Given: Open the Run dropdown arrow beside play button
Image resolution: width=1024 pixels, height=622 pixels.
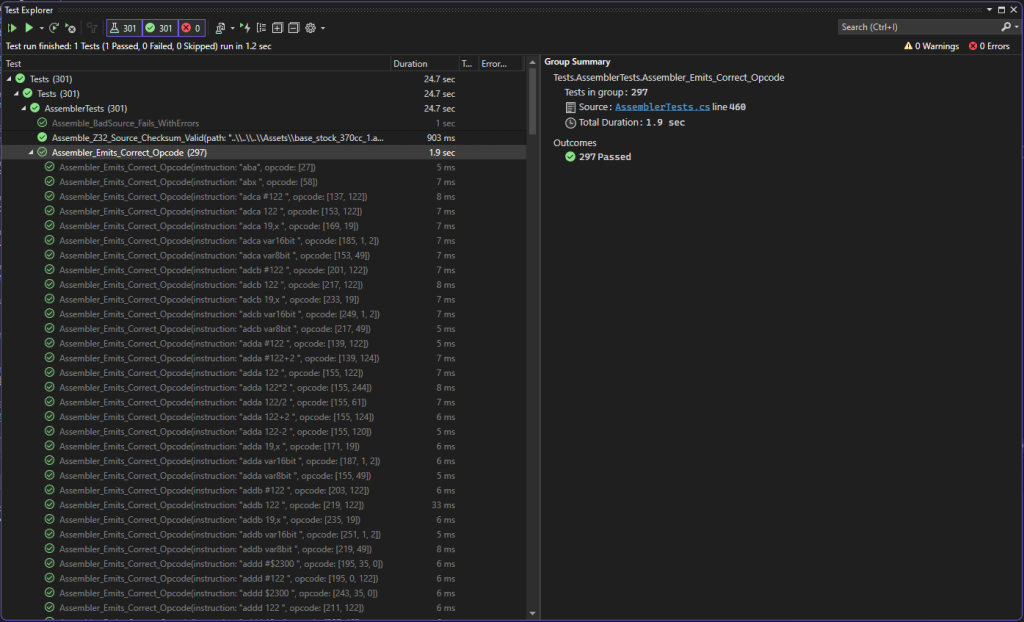Looking at the screenshot, I should (x=41, y=28).
